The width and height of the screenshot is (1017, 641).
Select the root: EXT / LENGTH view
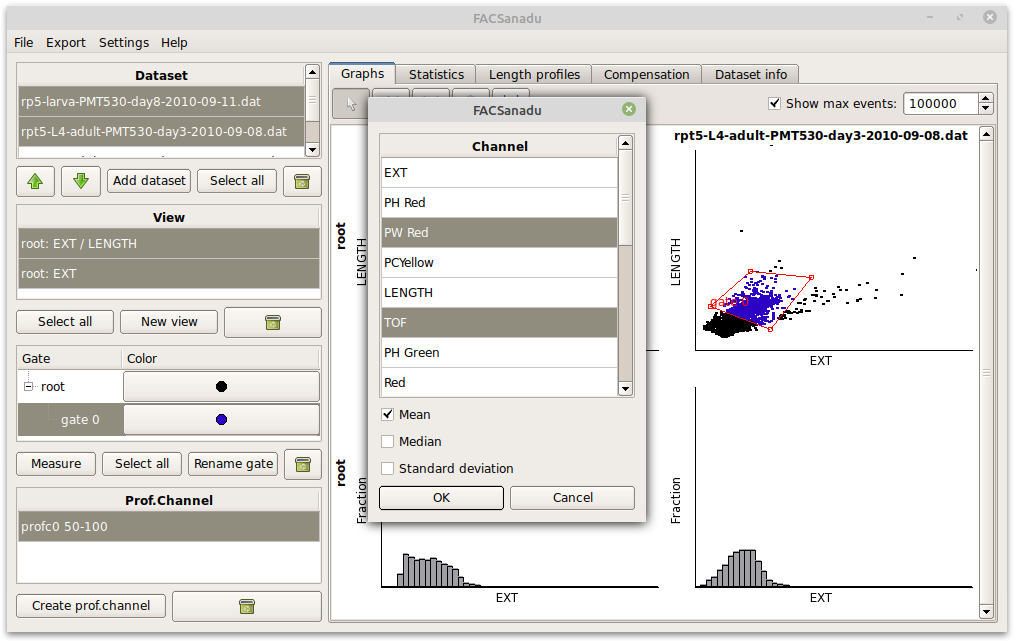(169, 244)
